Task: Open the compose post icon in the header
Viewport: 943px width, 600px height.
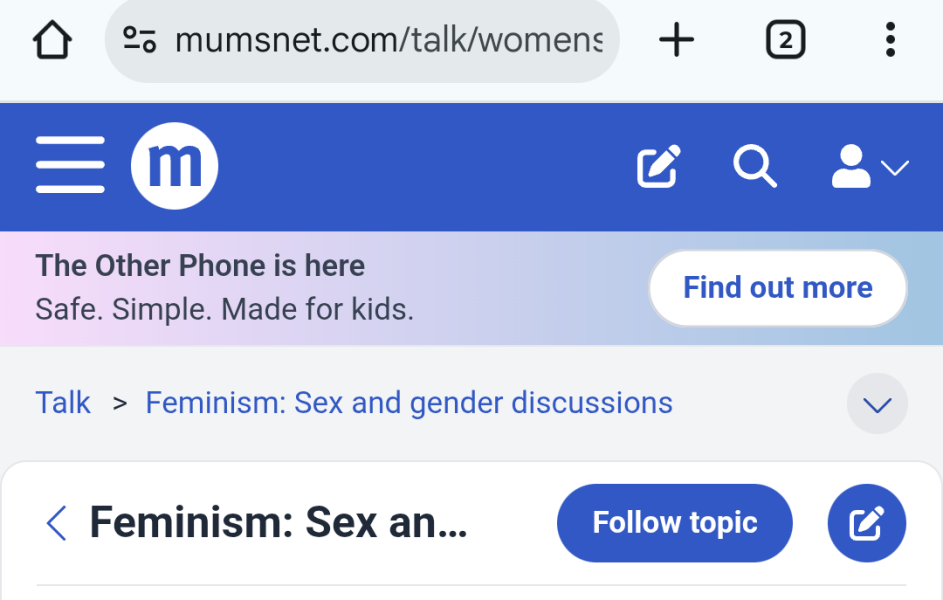Action: [658, 168]
